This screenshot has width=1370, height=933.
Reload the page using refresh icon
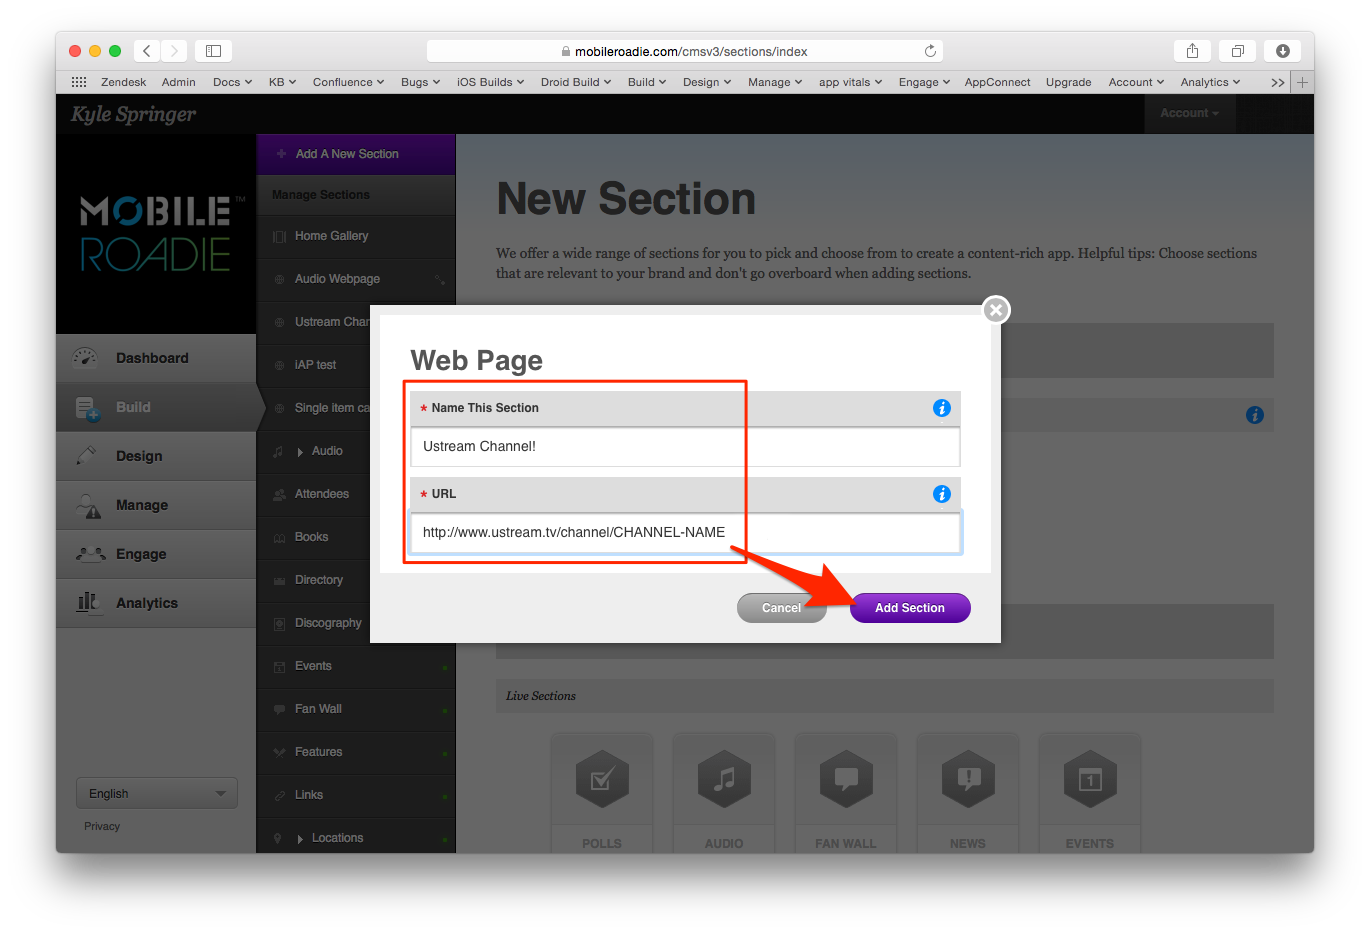point(930,51)
